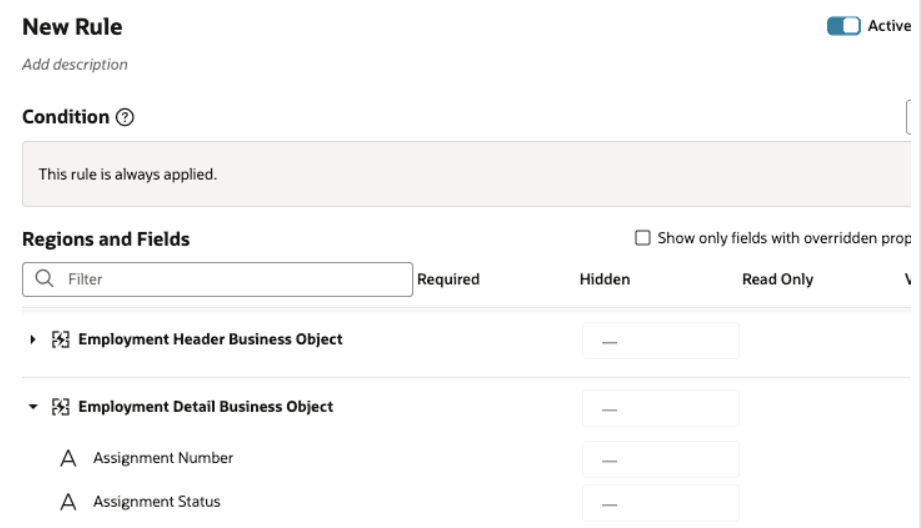Click the Assignment Status text field icon
This screenshot has width=921, height=528.
click(69, 502)
